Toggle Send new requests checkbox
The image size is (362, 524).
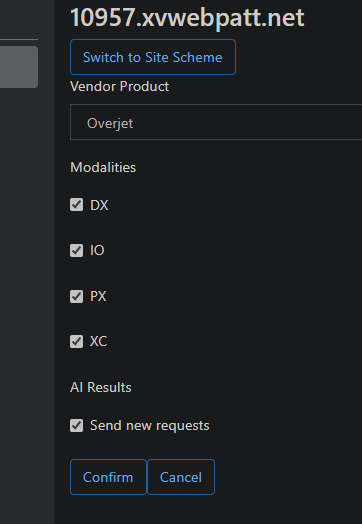(77, 425)
